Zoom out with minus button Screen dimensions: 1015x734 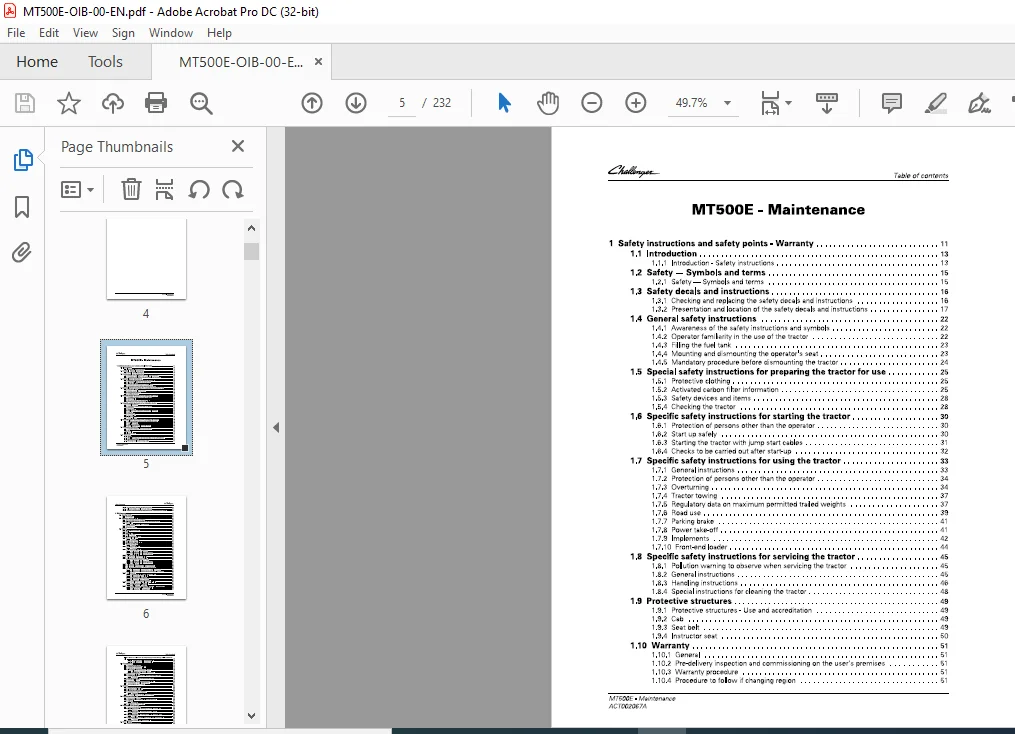pos(592,103)
